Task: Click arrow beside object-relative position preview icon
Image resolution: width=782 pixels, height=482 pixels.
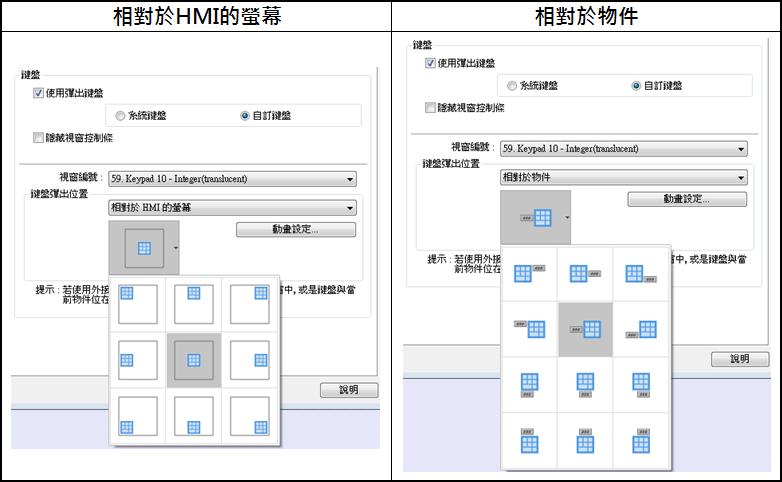Action: coord(568,217)
